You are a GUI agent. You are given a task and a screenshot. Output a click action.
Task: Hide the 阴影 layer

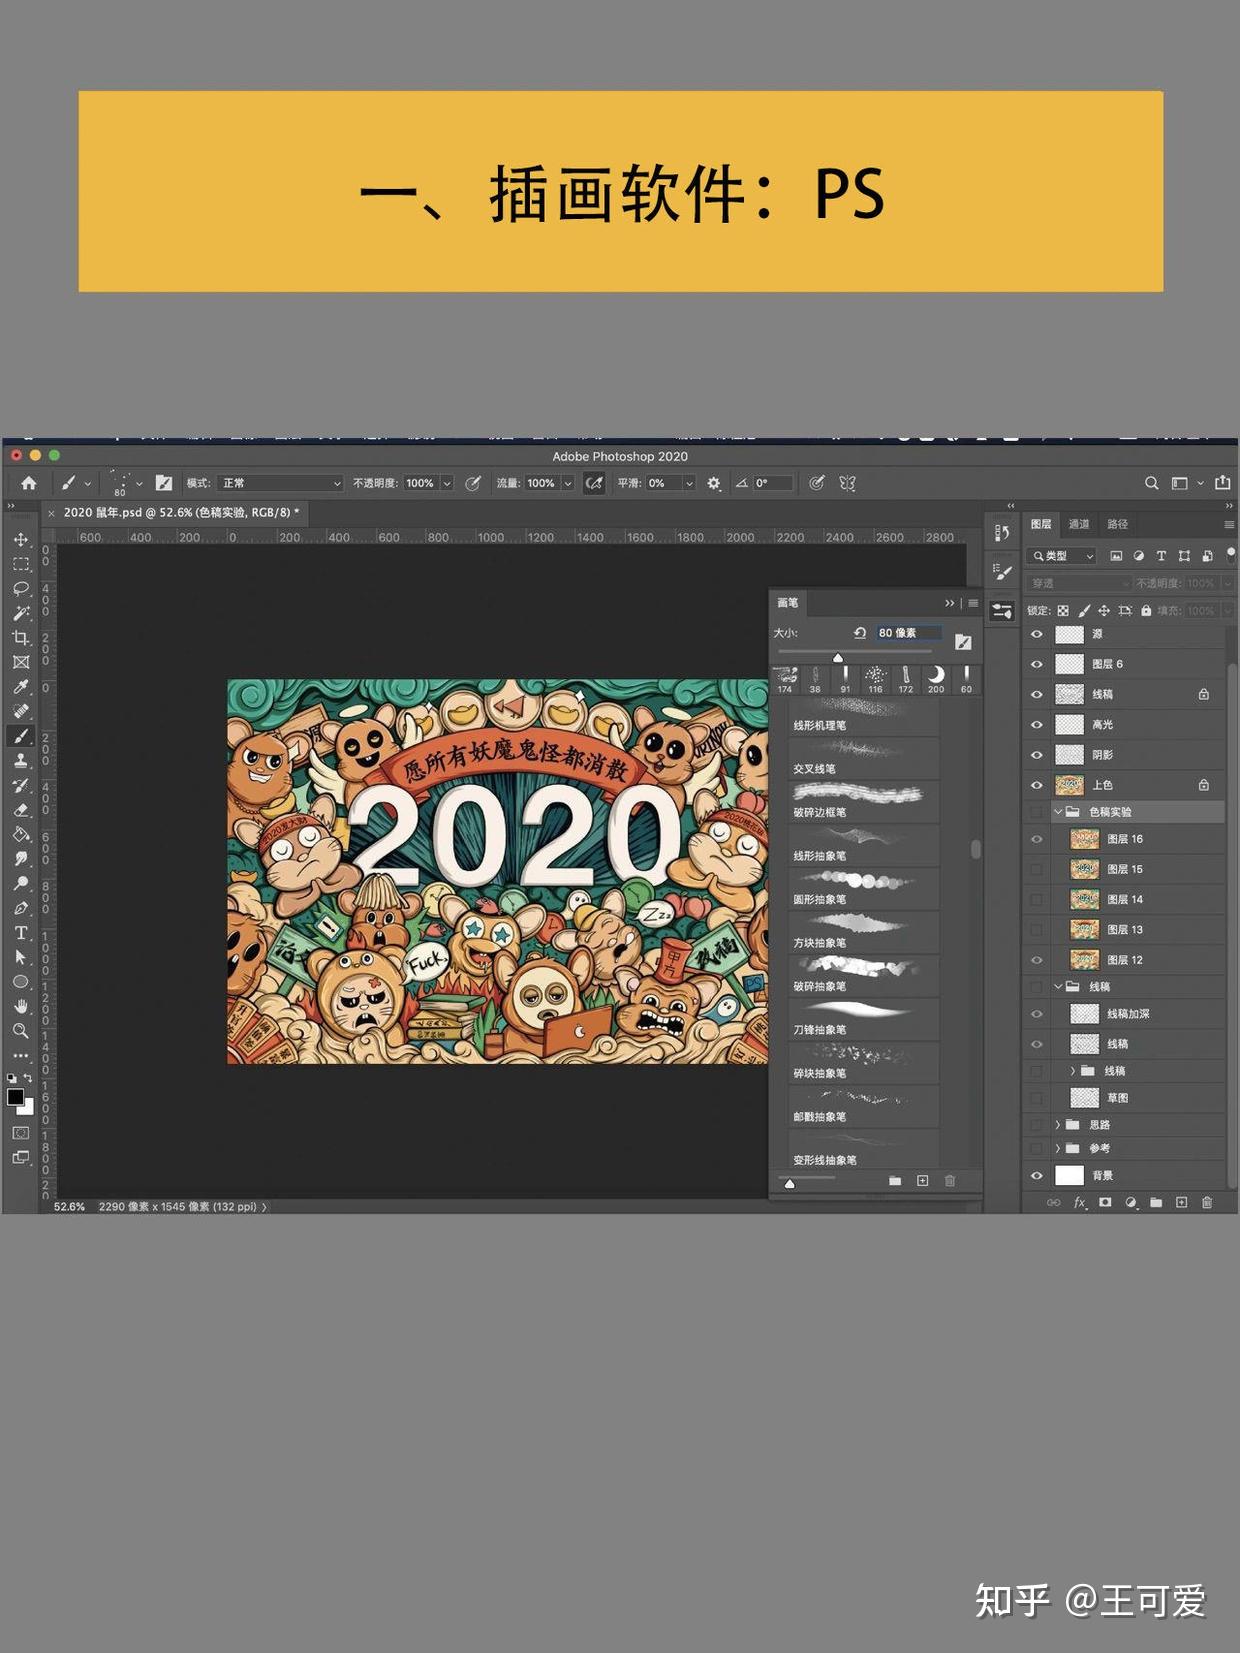tap(1036, 755)
